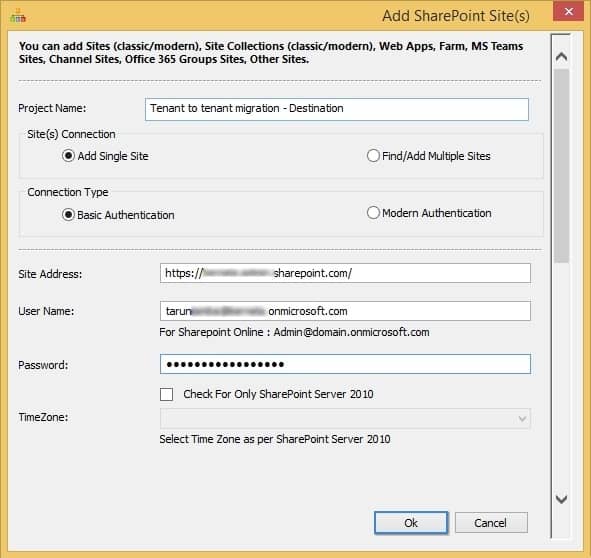
Task: Click the 'User Name:' label
Action: [46, 311]
